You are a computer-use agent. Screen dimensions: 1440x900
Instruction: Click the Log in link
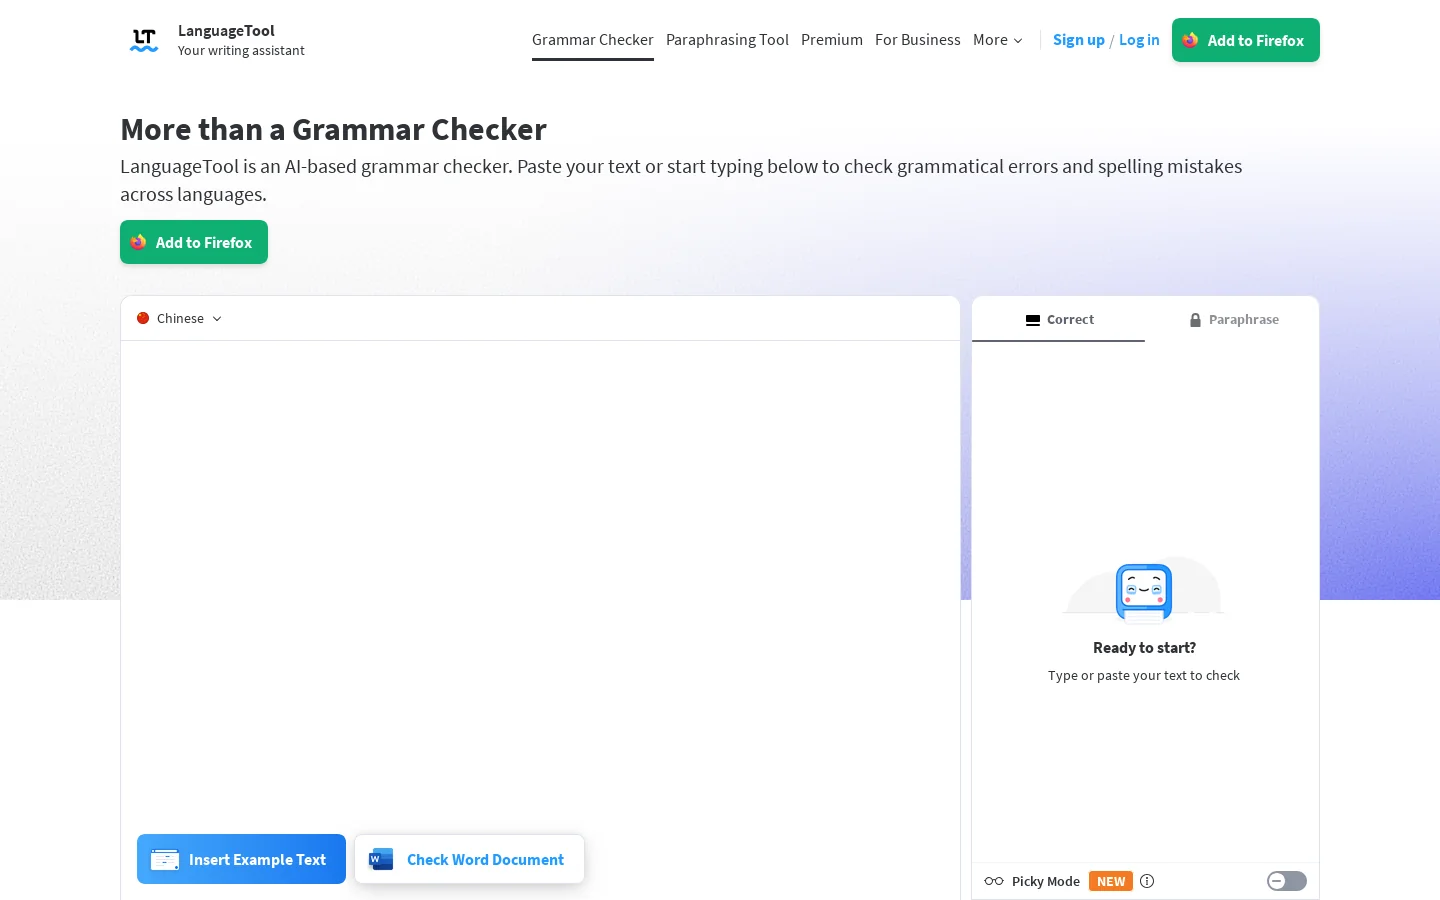[1139, 40]
